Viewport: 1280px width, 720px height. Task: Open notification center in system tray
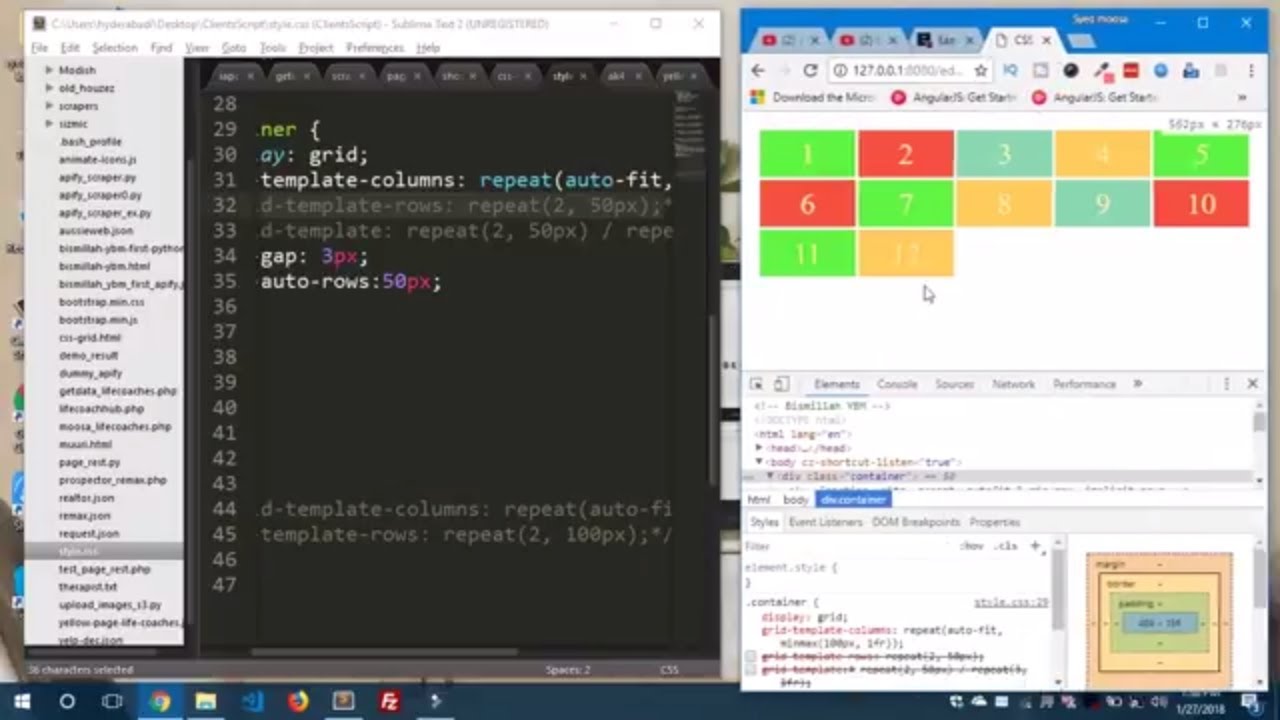(1250, 702)
